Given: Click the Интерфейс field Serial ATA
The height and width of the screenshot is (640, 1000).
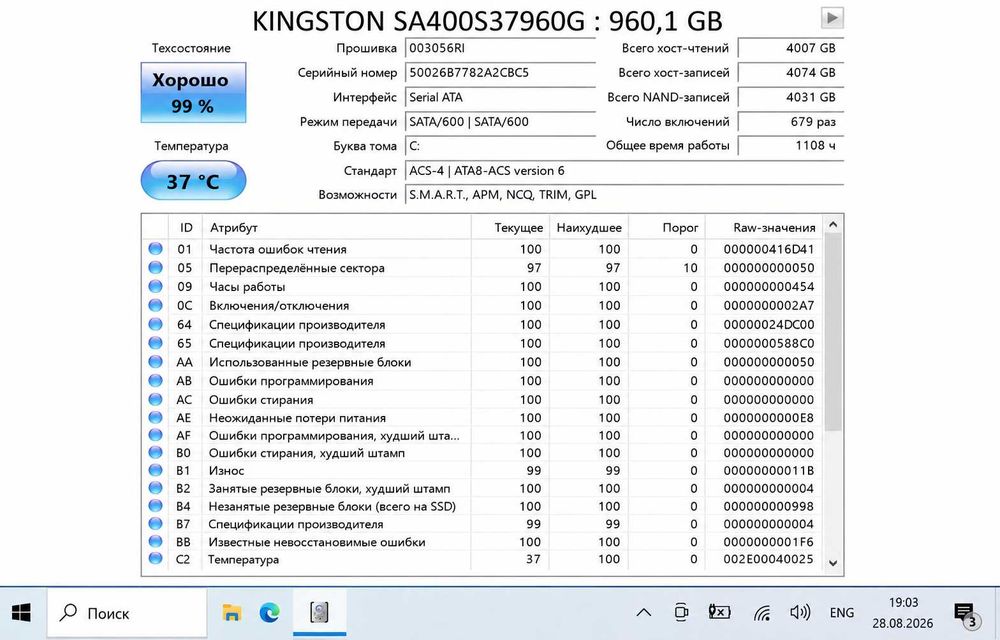Looking at the screenshot, I should point(501,98).
